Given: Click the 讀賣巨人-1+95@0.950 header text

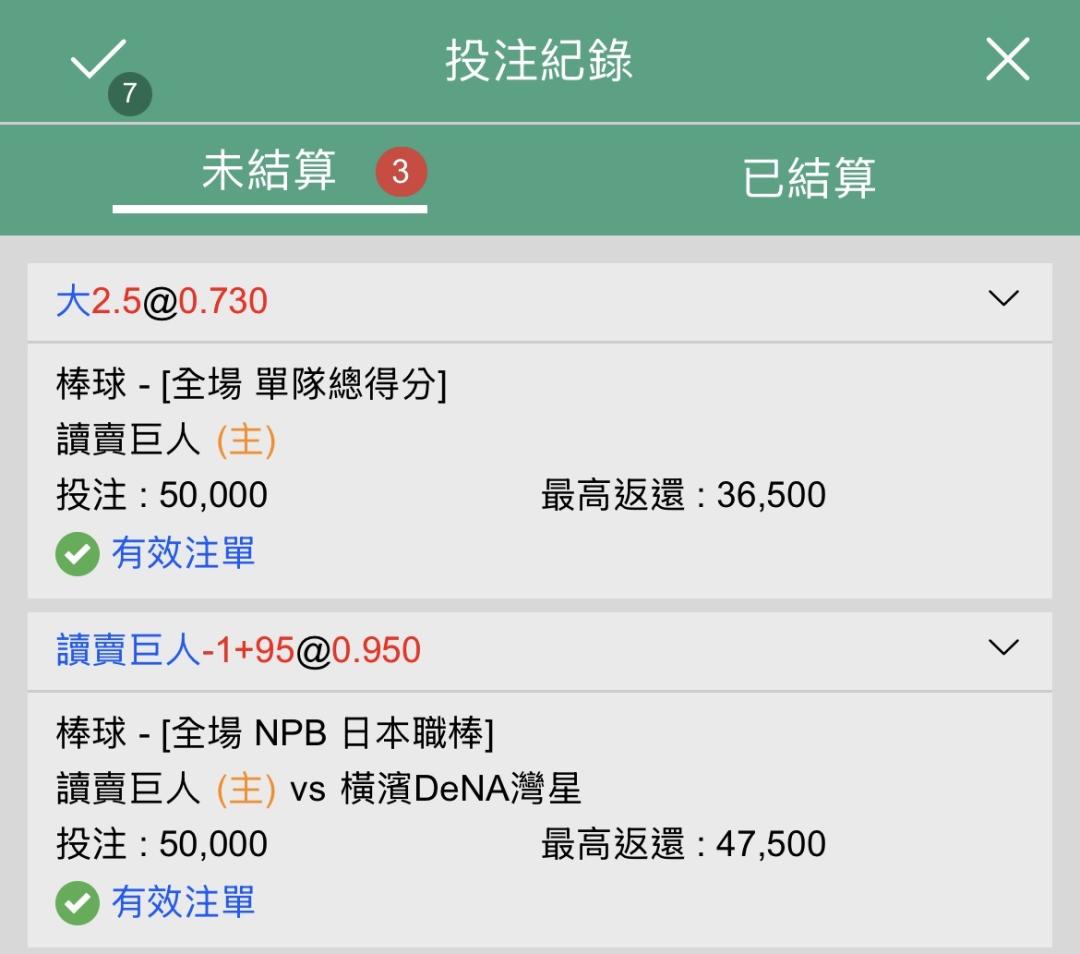Looking at the screenshot, I should pyautogui.click(x=238, y=650).
